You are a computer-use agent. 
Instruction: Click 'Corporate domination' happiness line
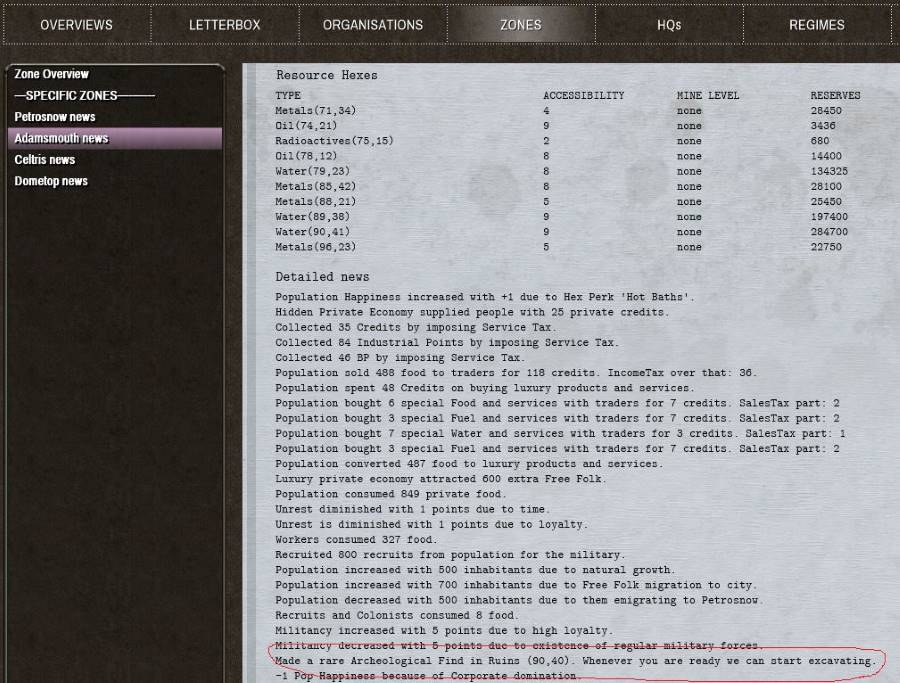tap(428, 676)
